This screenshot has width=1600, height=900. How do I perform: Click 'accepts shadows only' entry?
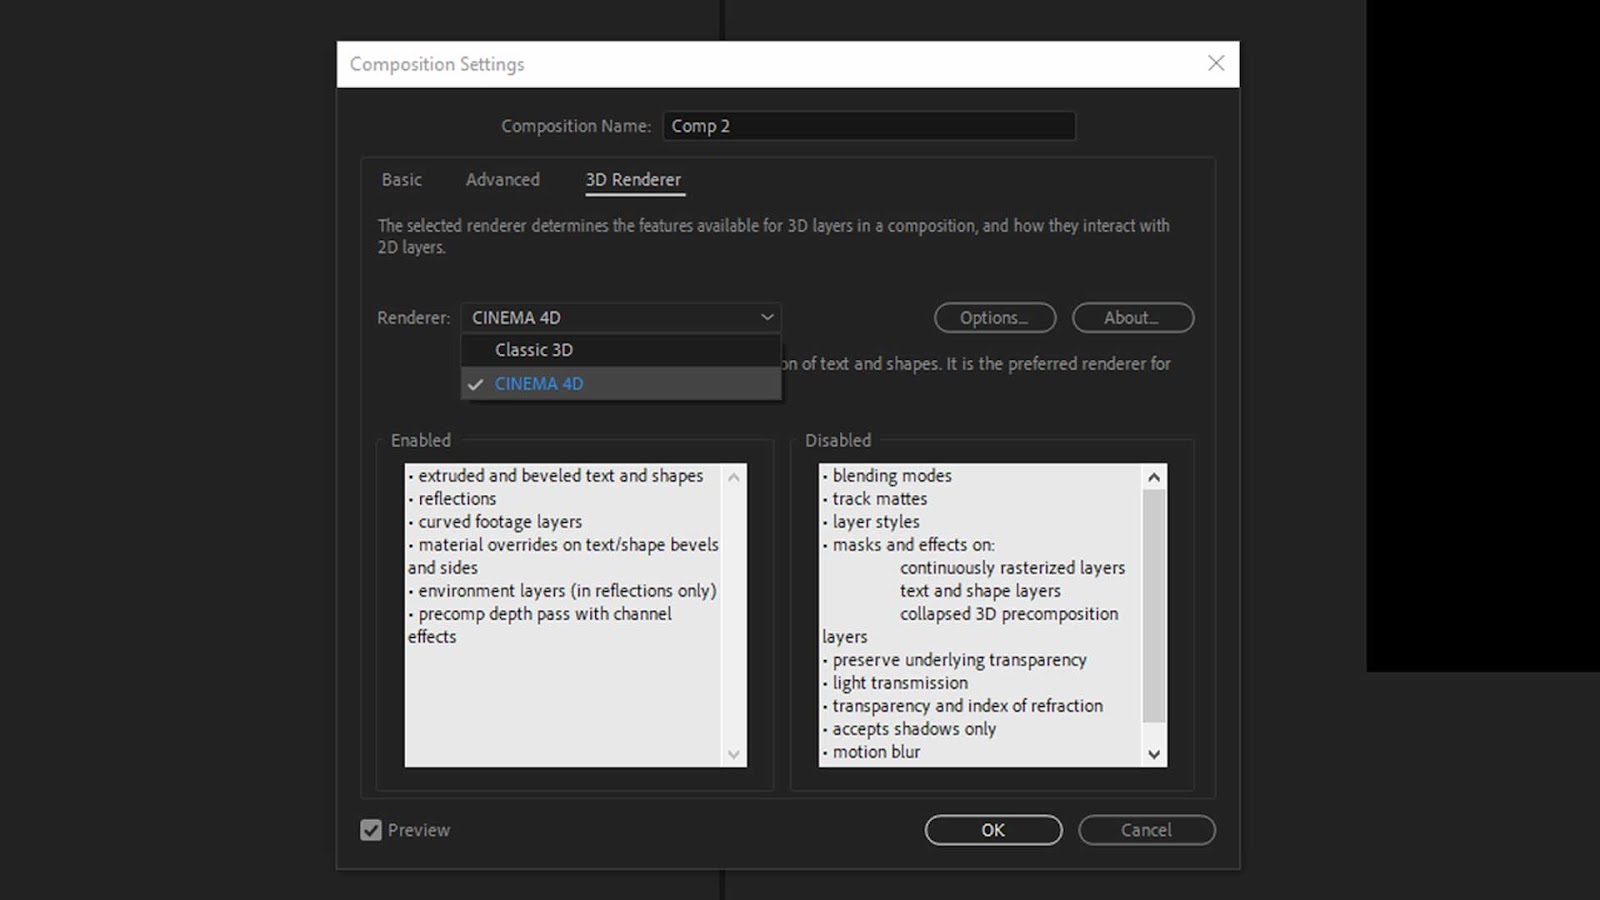(914, 729)
